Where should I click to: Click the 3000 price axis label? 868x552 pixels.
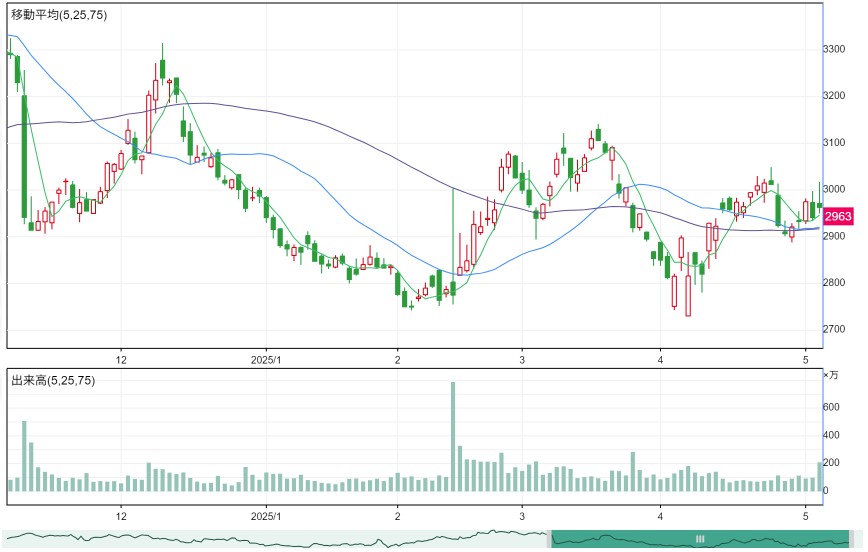coord(834,189)
